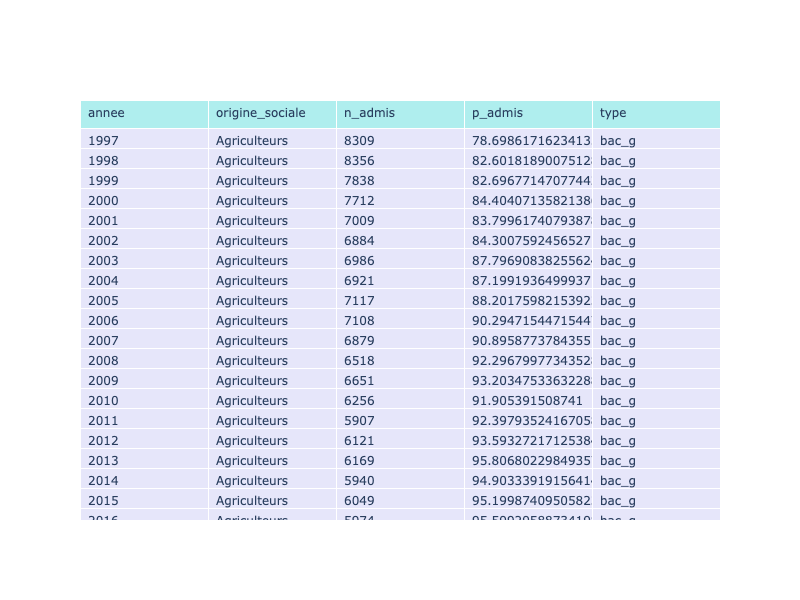The image size is (800, 600).
Task: Click the n_admis value 8356
Action: tap(359, 161)
